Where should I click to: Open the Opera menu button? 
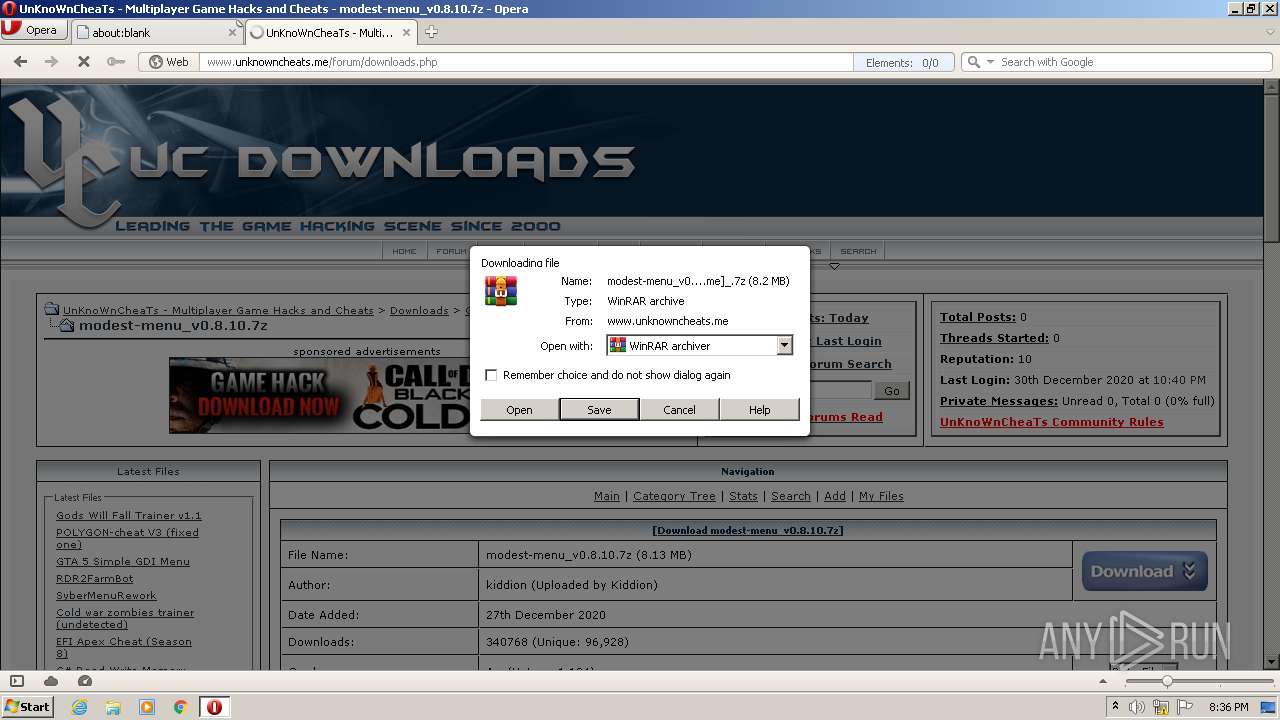pos(35,30)
